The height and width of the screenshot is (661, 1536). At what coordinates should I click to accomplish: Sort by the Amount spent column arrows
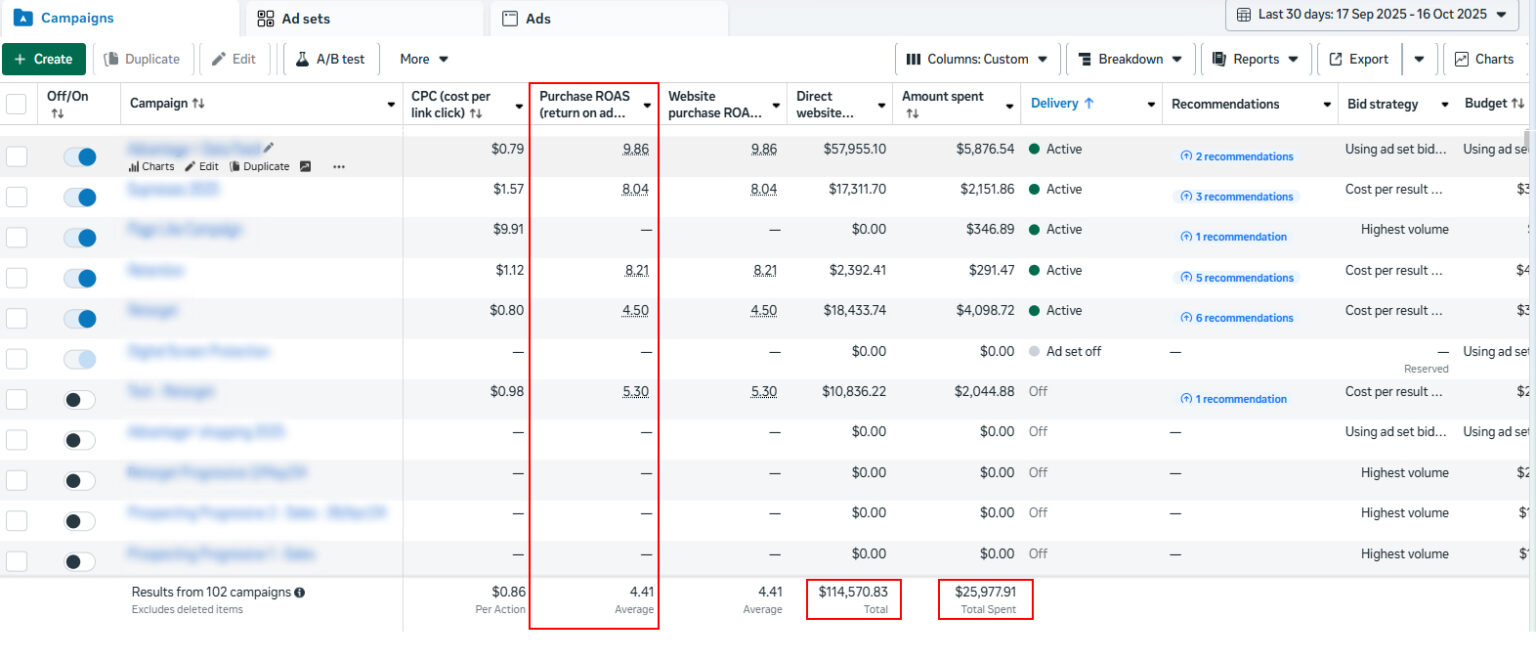tap(912, 114)
